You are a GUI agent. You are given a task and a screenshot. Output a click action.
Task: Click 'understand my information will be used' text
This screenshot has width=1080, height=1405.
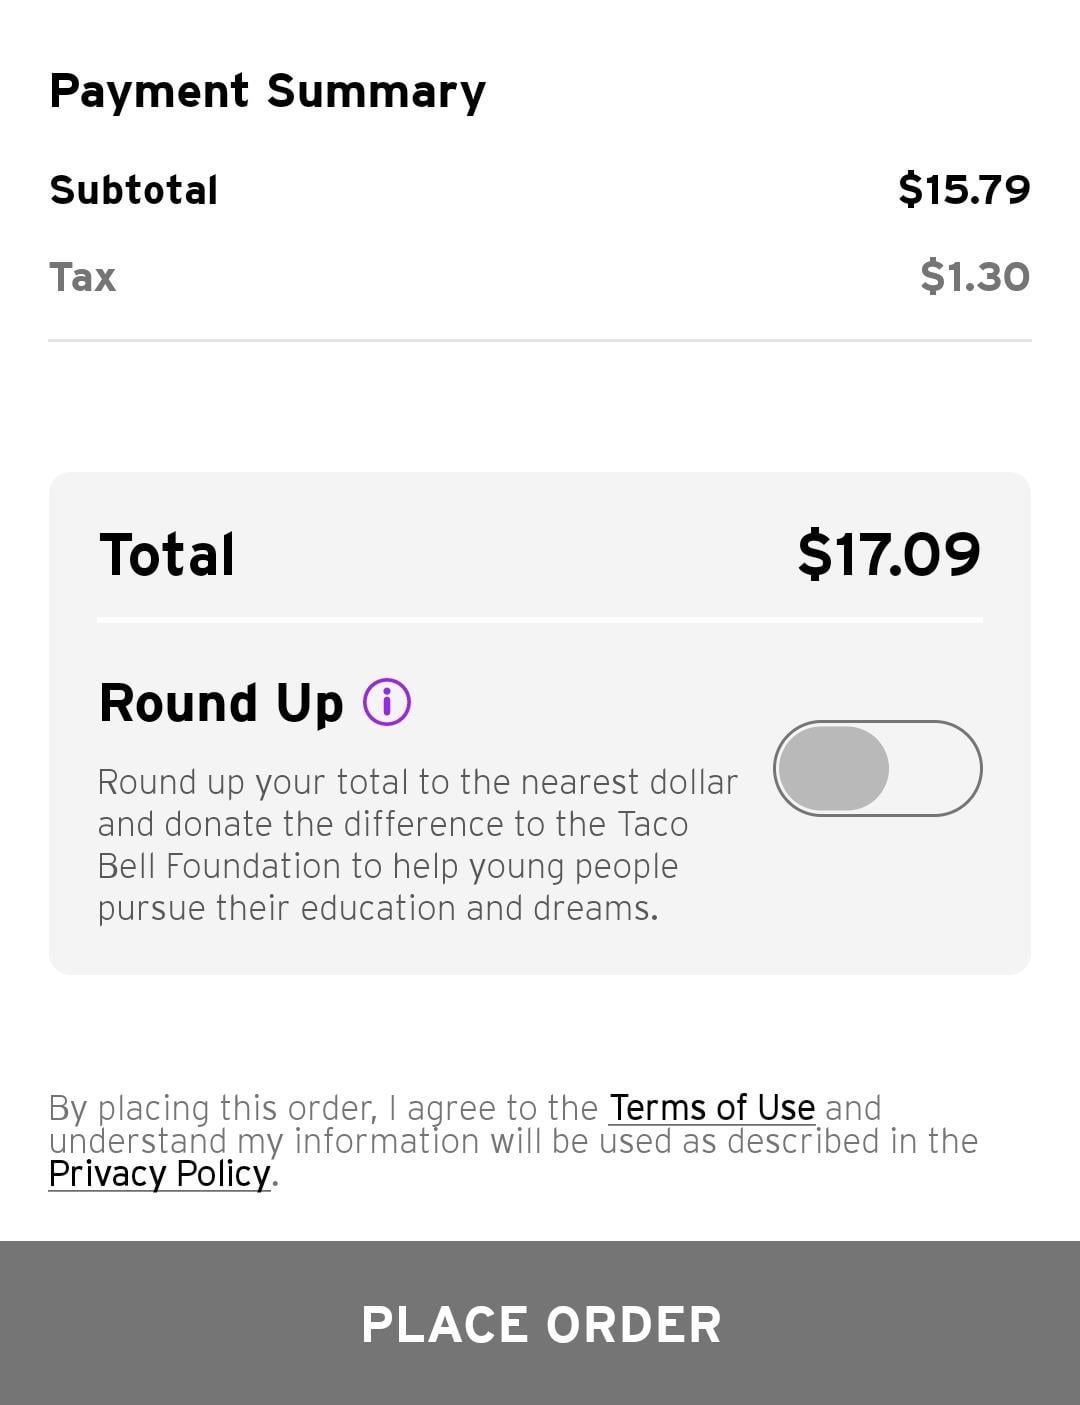pyautogui.click(x=360, y=1141)
